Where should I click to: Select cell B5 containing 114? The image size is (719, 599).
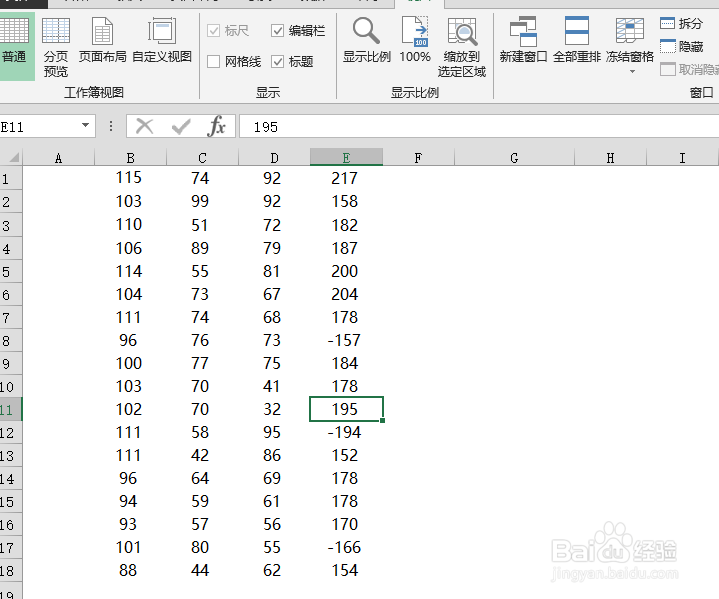(130, 271)
